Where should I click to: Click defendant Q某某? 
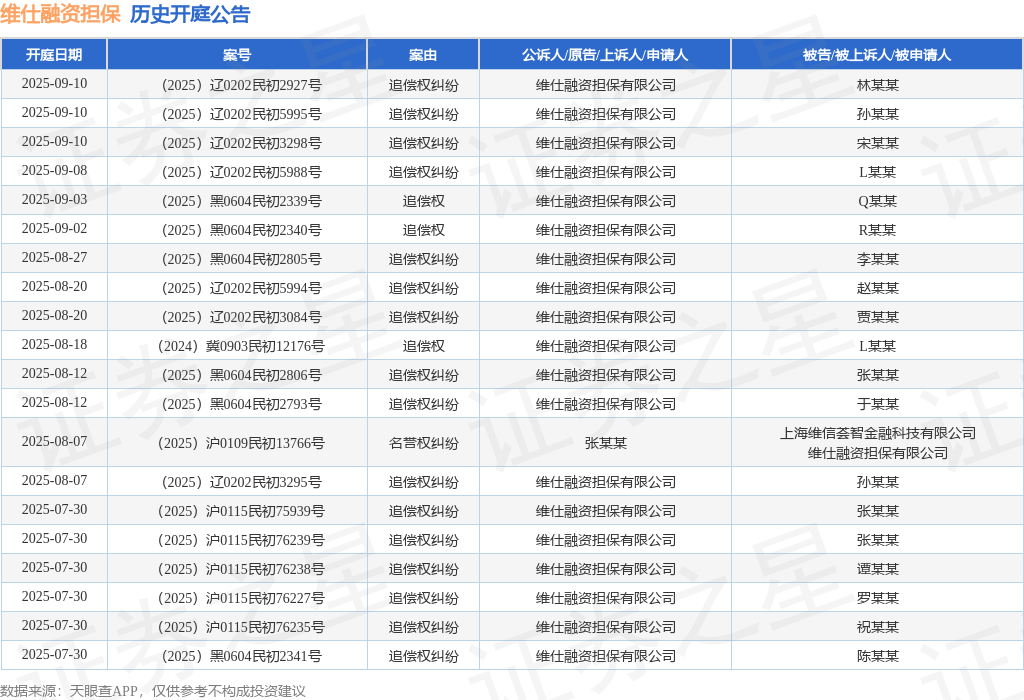(x=878, y=201)
